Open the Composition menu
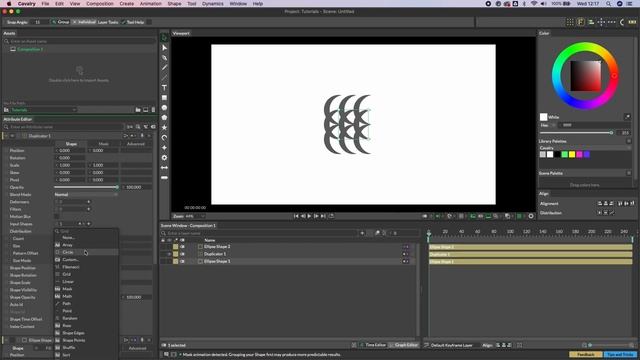This screenshot has height=360, width=640. (x=100, y=4)
